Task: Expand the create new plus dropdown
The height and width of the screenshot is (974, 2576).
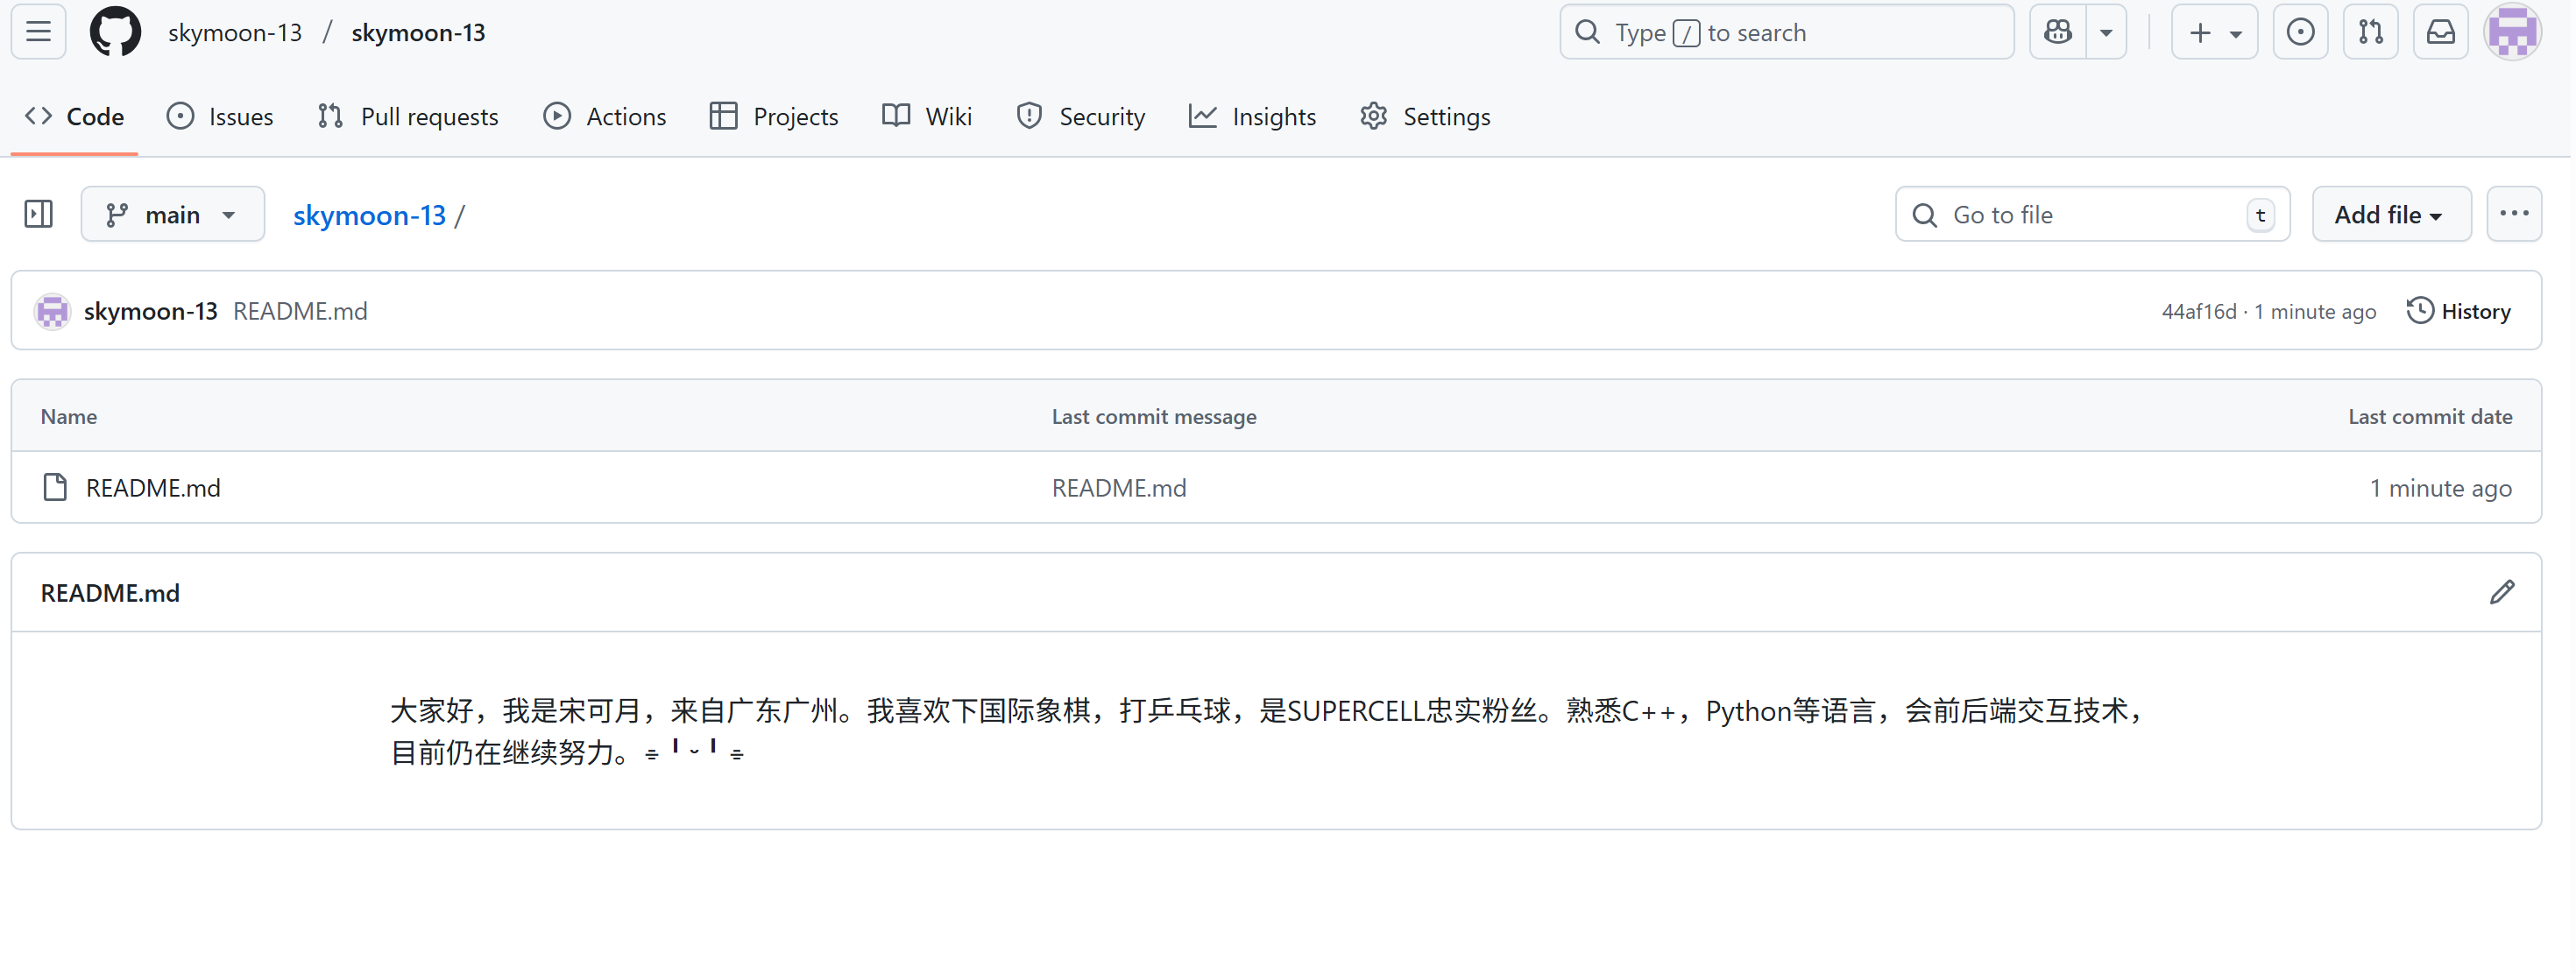Action: point(2214,32)
